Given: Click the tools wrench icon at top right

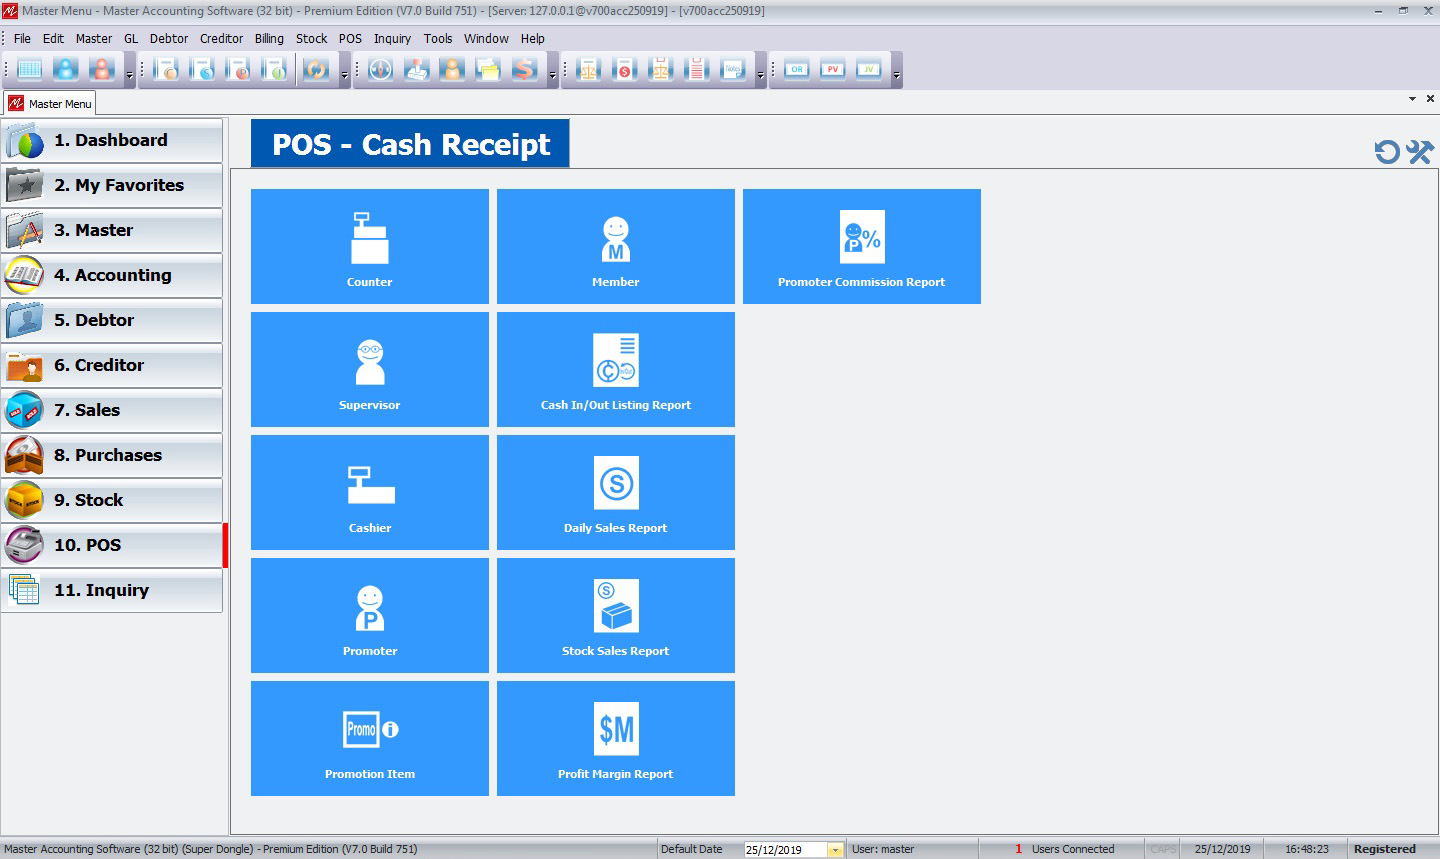Looking at the screenshot, I should click(1420, 152).
